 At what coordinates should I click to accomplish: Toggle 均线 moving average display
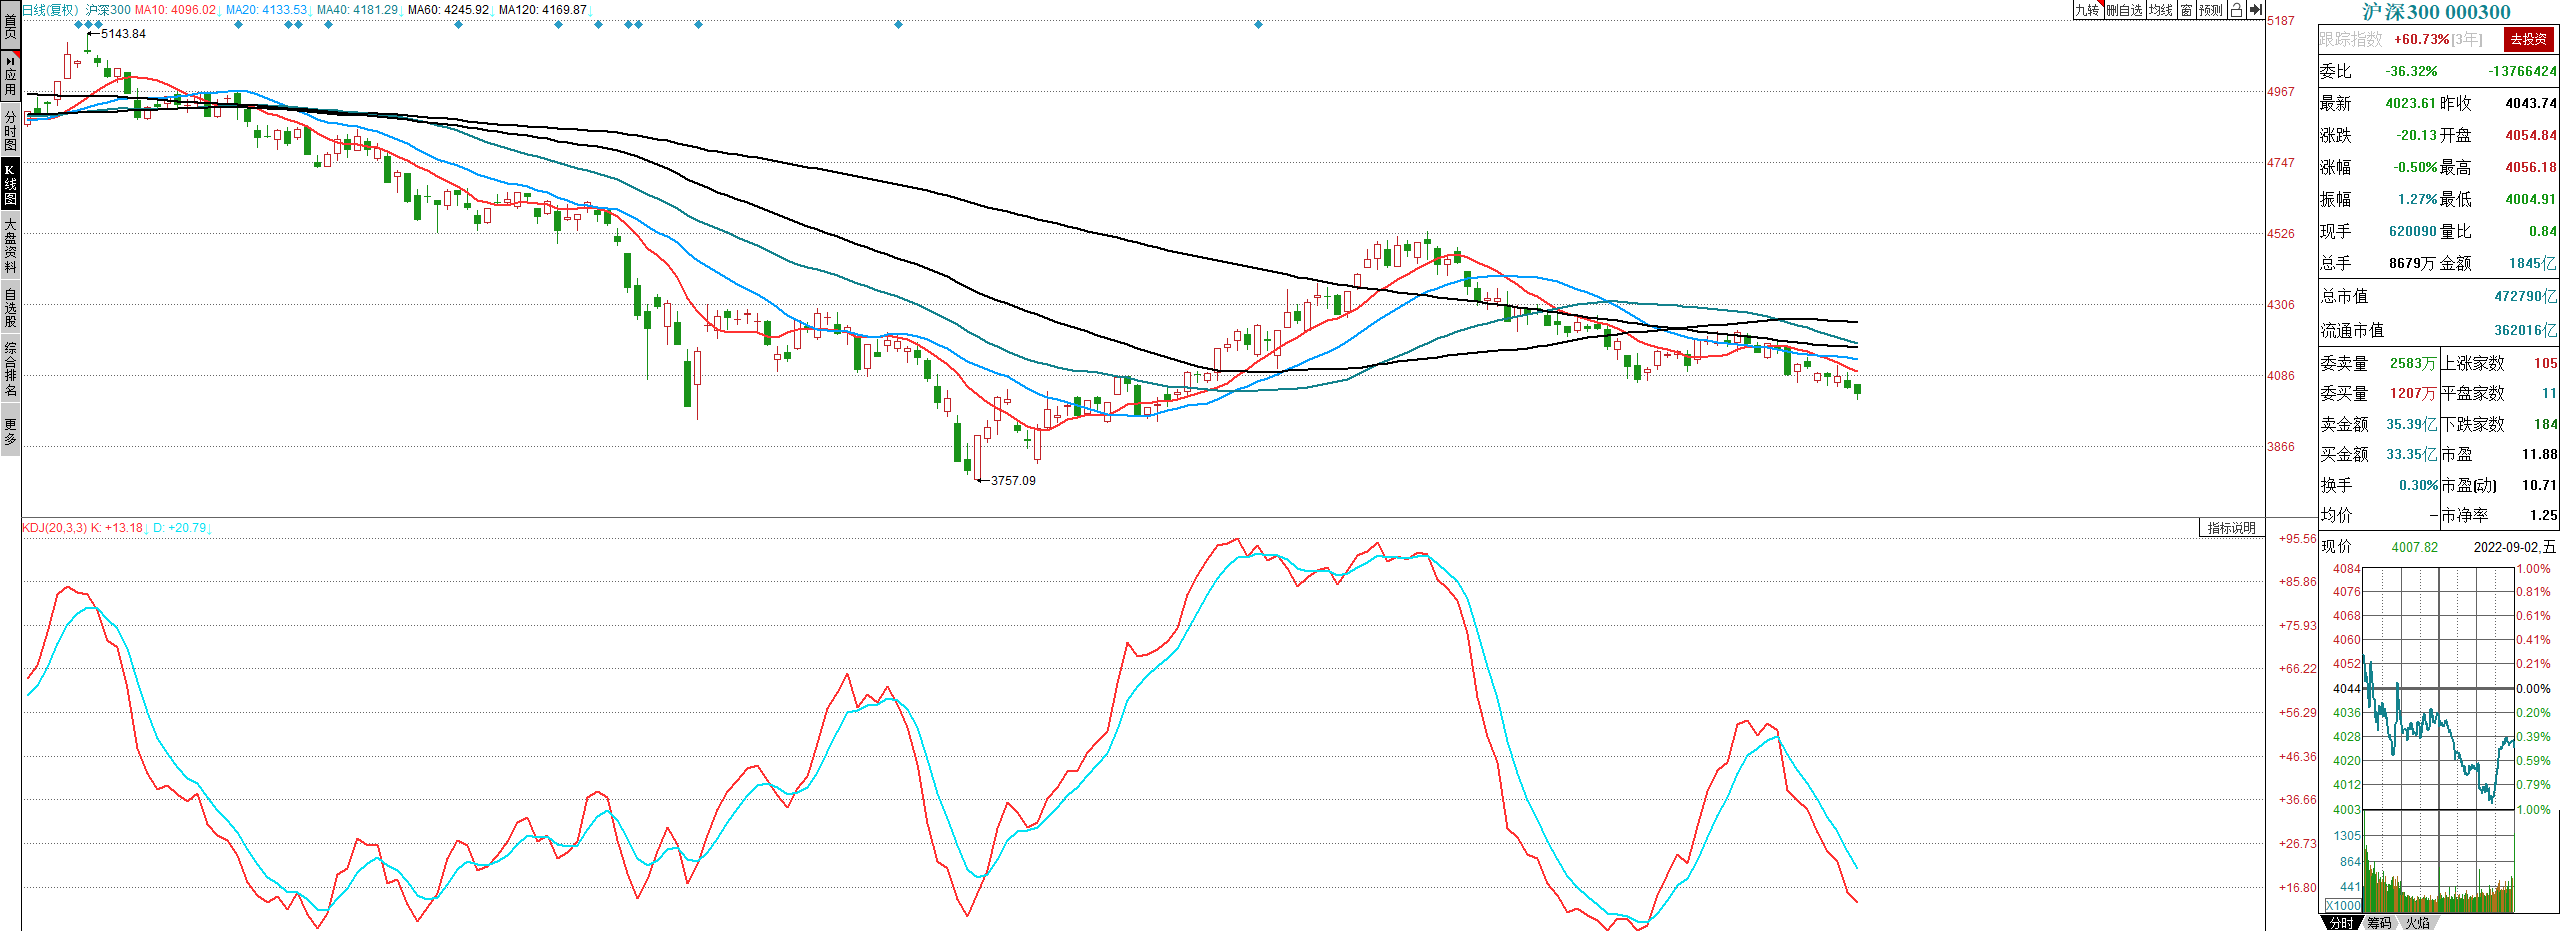[2161, 10]
